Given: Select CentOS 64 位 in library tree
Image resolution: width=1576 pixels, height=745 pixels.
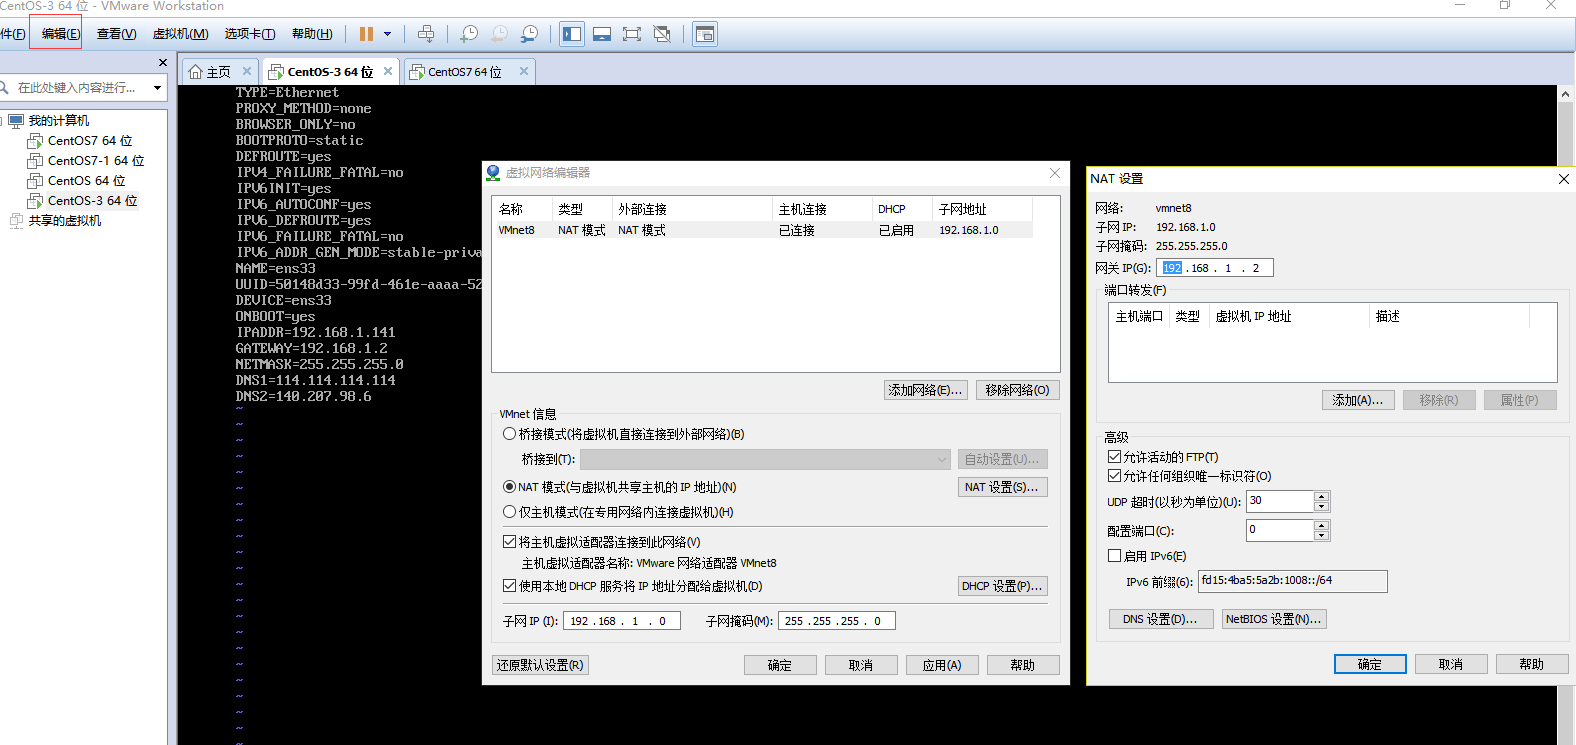Looking at the screenshot, I should click(x=87, y=181).
